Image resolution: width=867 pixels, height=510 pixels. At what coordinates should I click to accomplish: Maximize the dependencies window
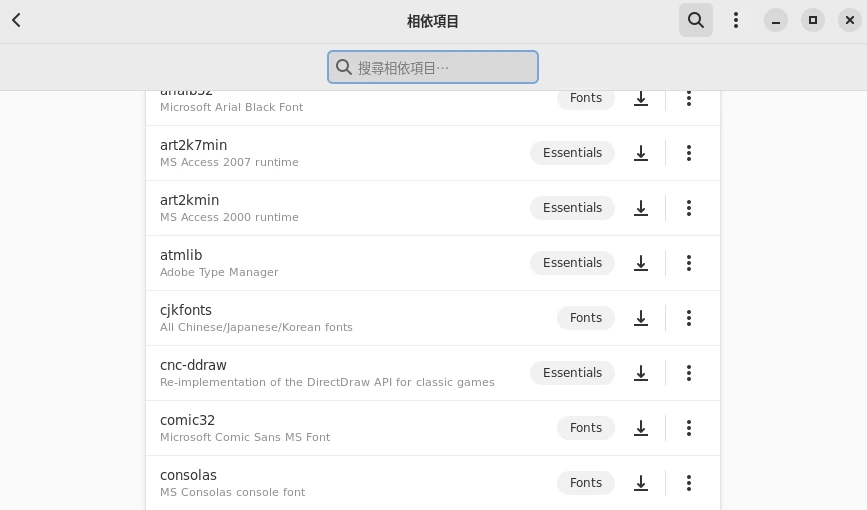(x=813, y=20)
